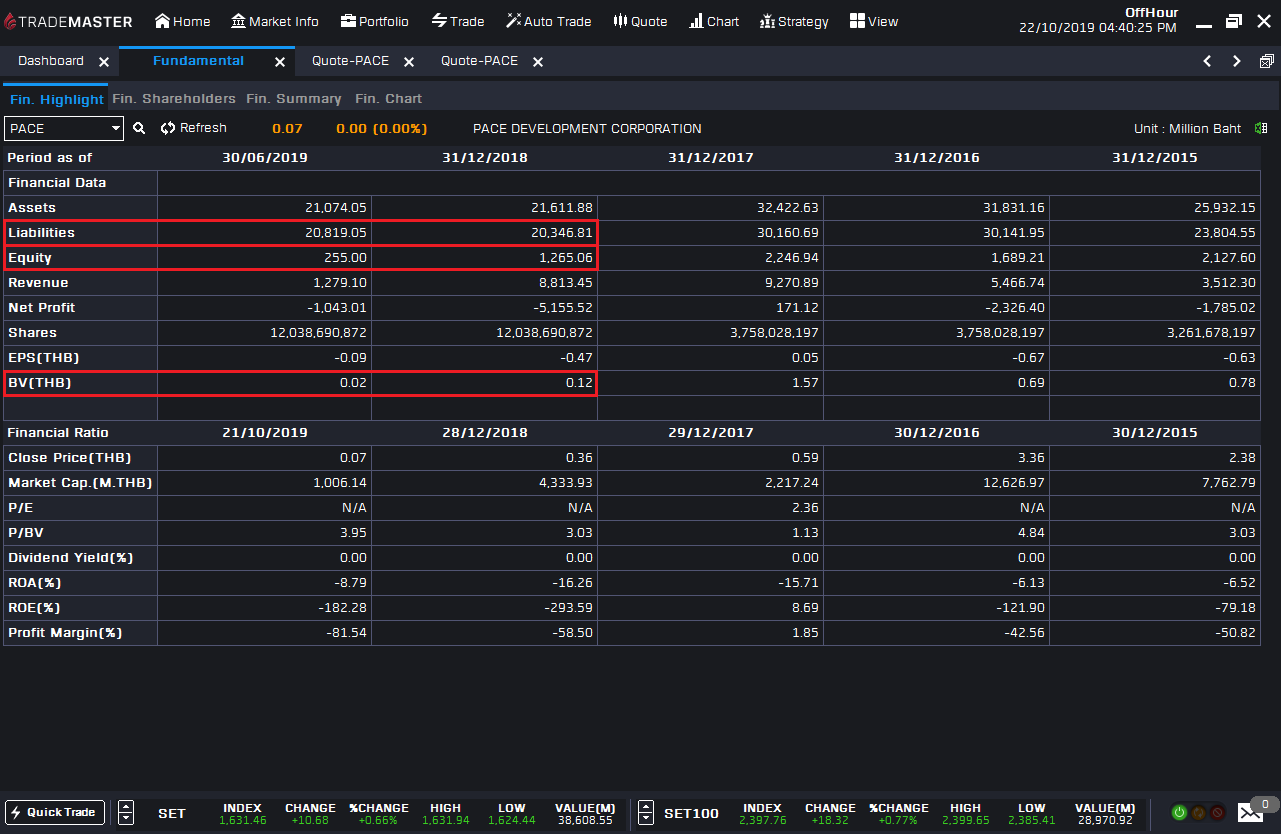1281x834 pixels.
Task: Open the Chart module from the menu bar
Action: 713,20
